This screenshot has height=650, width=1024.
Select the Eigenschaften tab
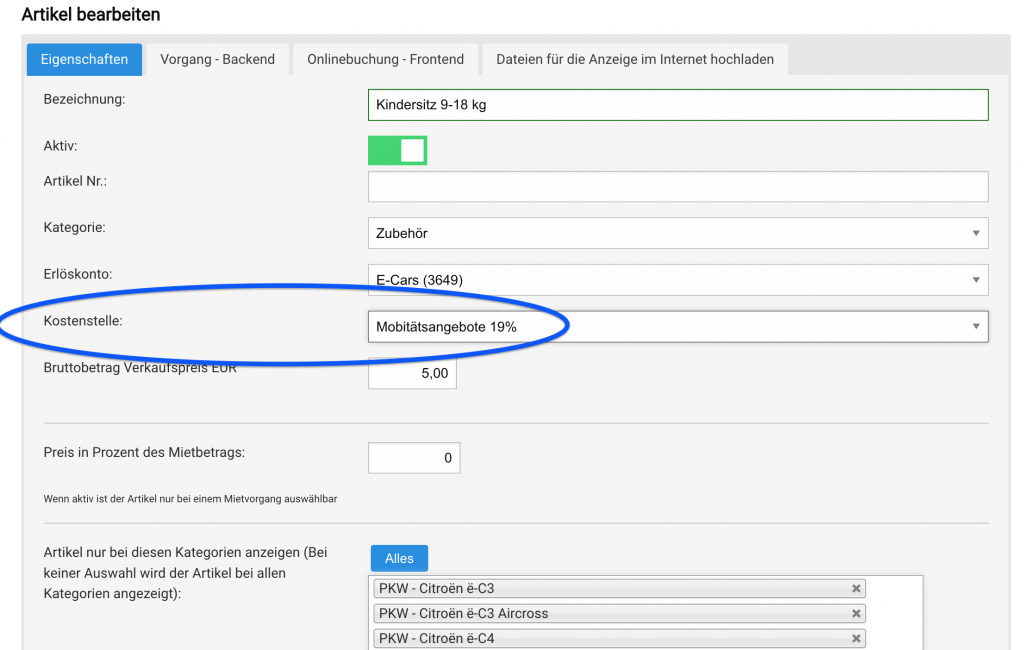coord(84,59)
